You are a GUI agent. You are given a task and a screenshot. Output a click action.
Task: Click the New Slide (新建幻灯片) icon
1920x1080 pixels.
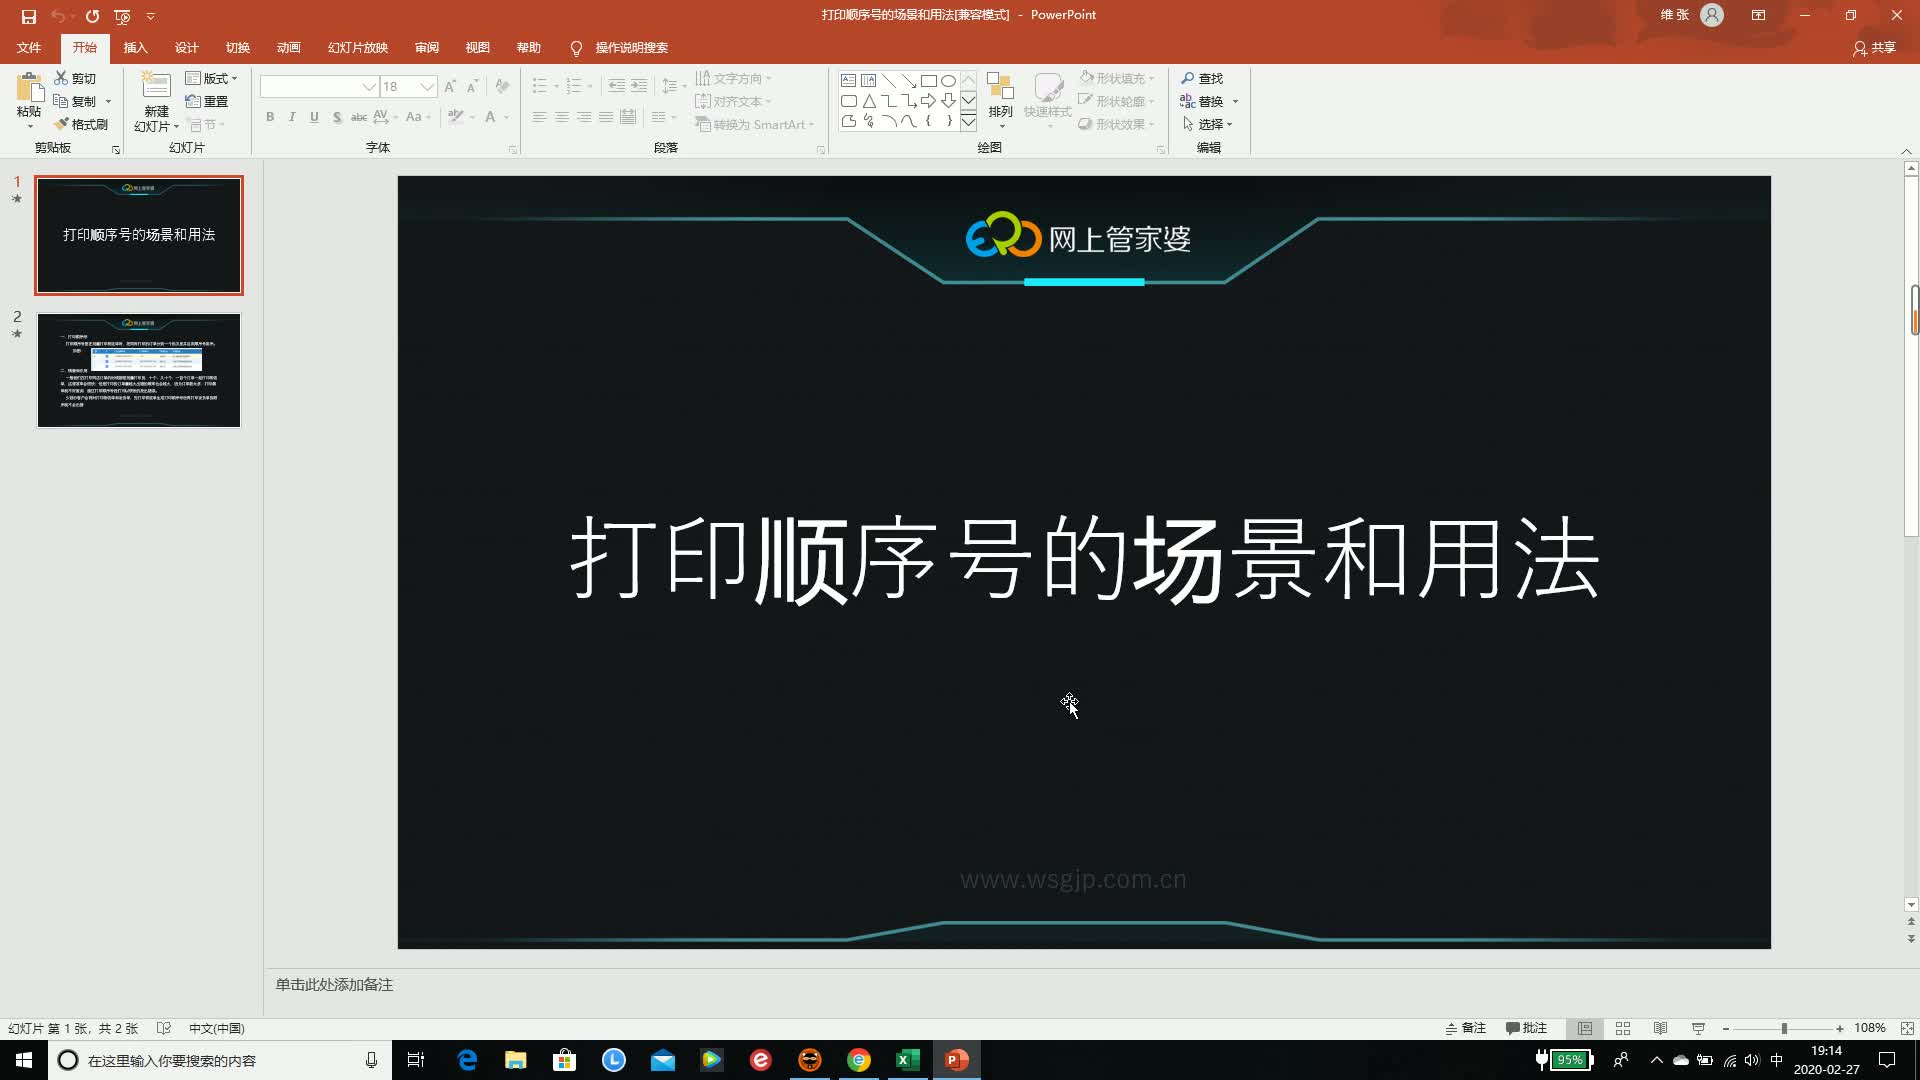156,87
